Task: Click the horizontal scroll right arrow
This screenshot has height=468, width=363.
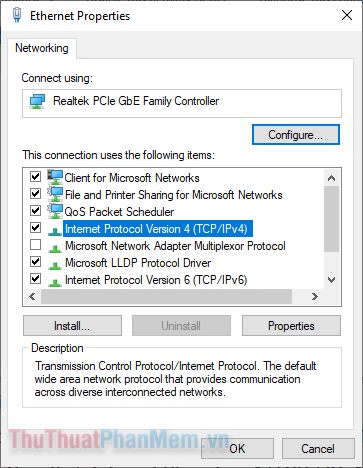Action: pyautogui.click(x=314, y=296)
